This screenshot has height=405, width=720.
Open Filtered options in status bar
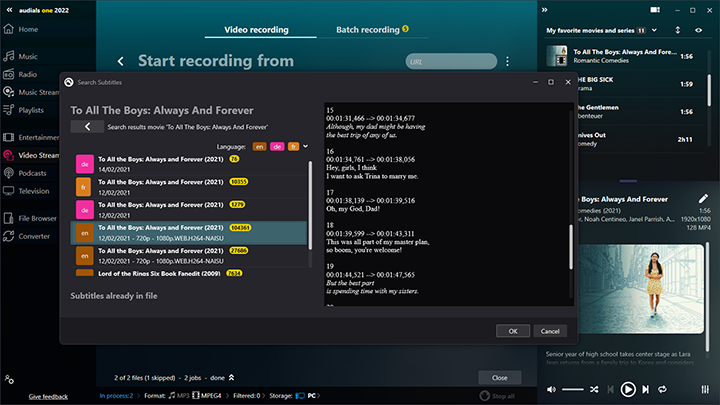(247, 396)
